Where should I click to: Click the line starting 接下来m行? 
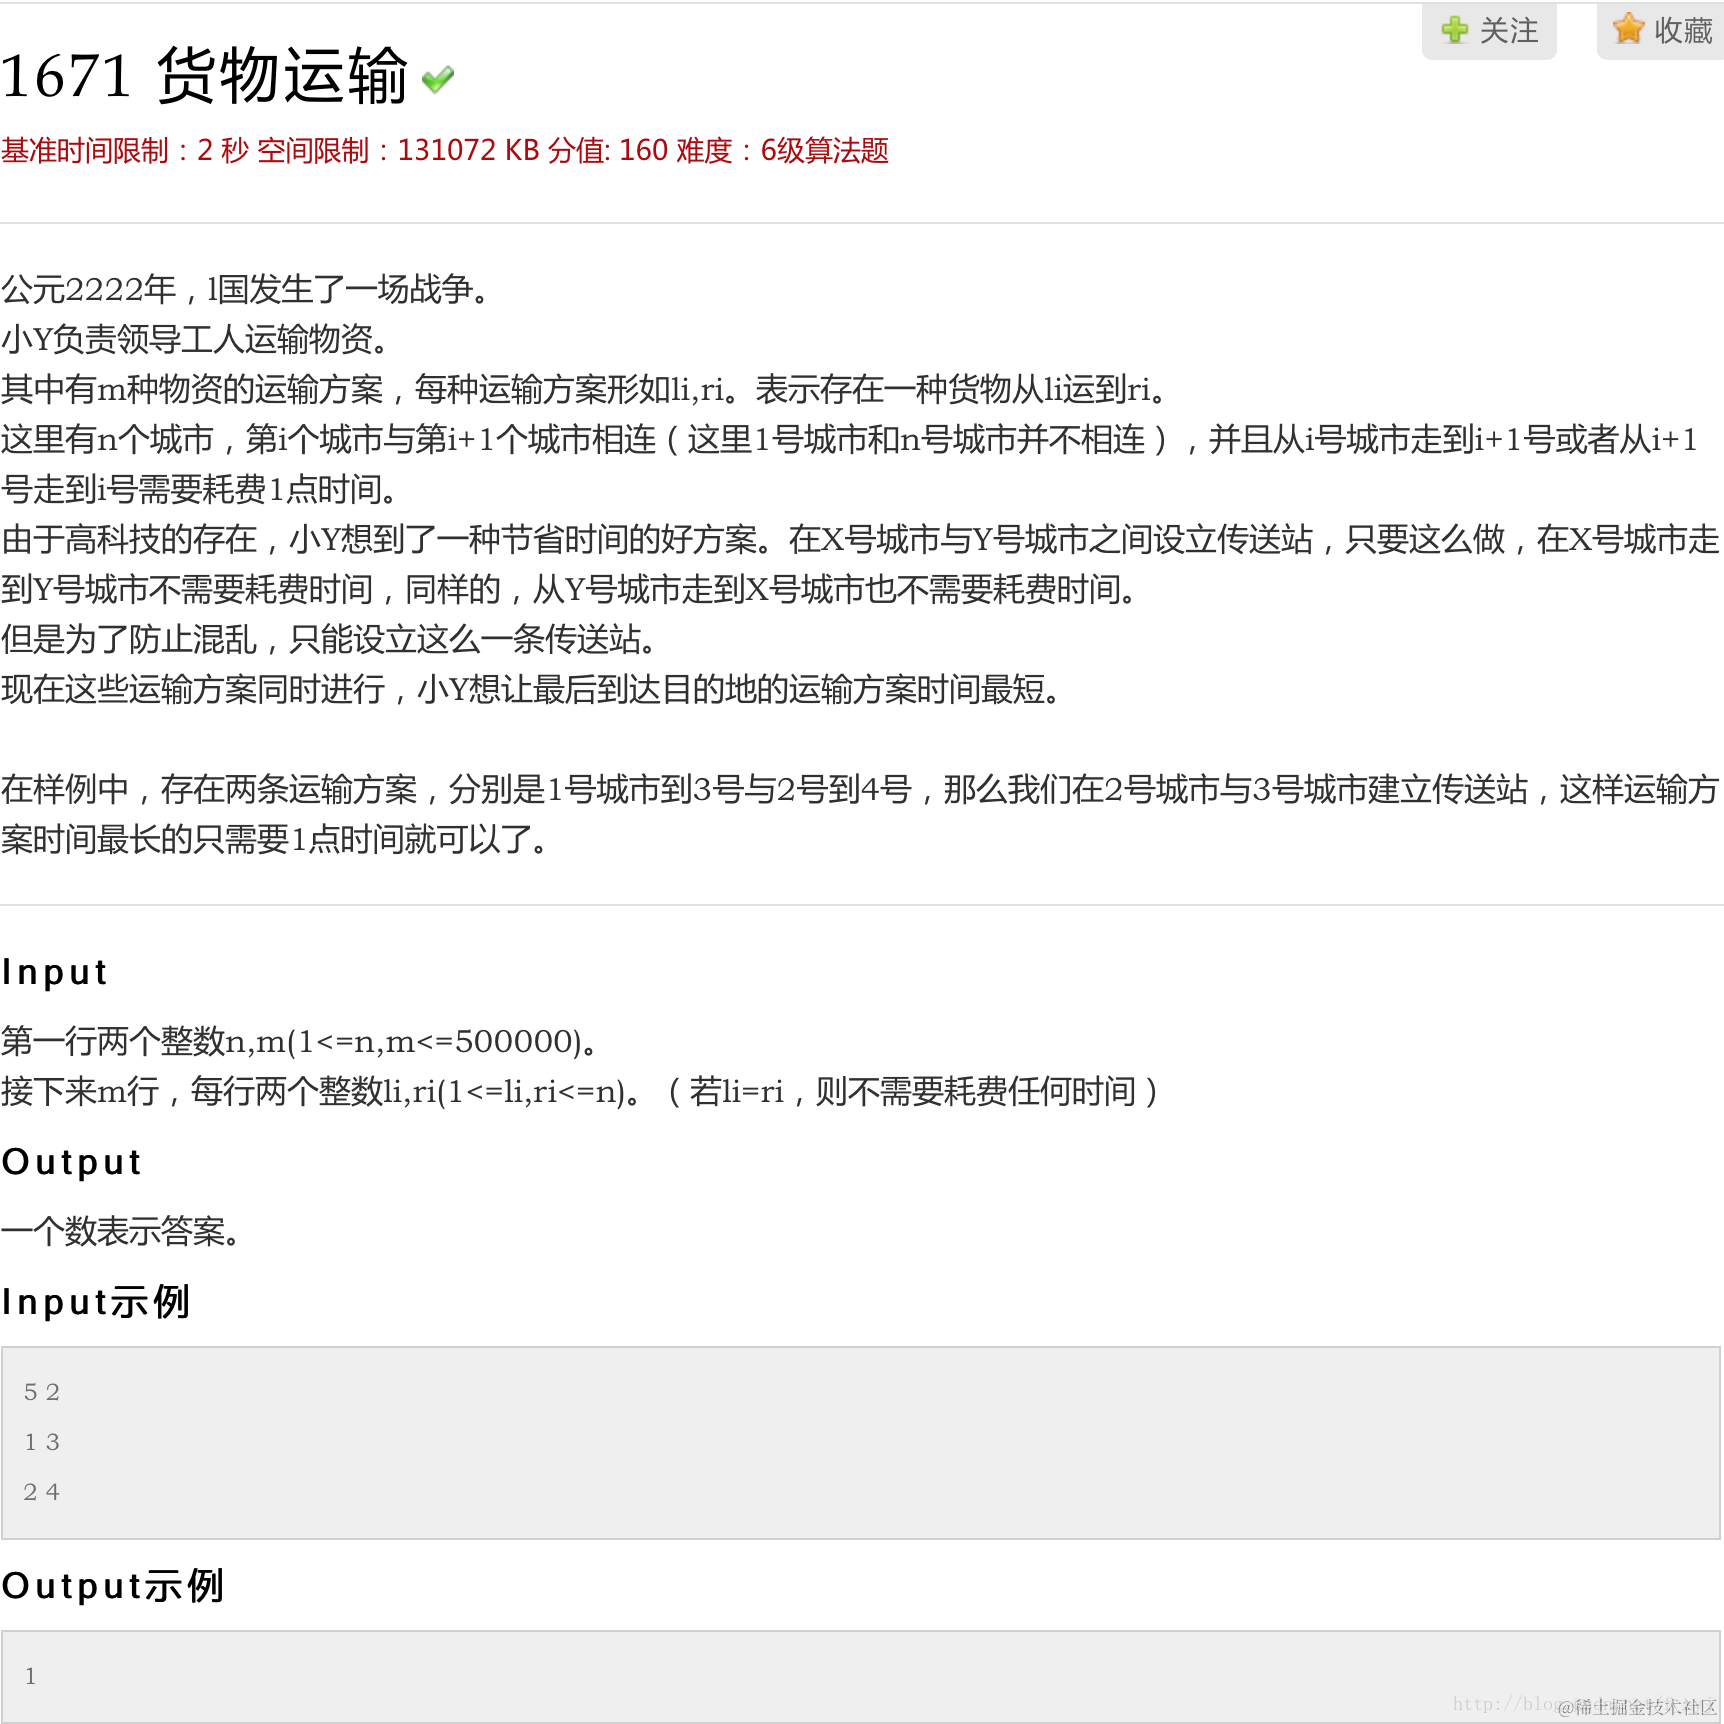pos(580,1092)
